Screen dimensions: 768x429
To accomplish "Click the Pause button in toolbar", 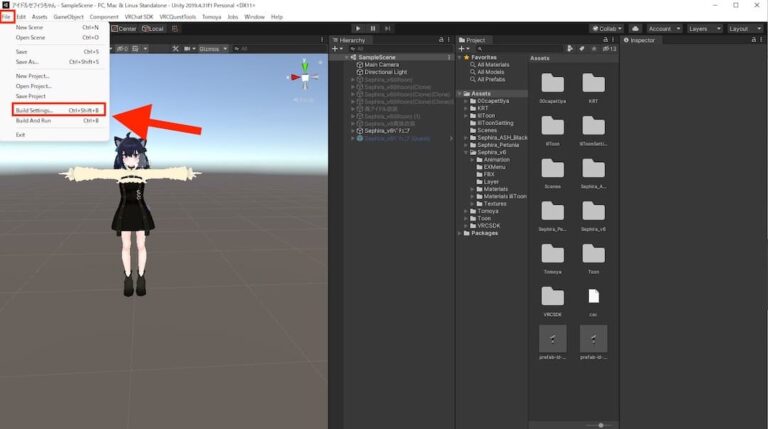I will (x=373, y=28).
